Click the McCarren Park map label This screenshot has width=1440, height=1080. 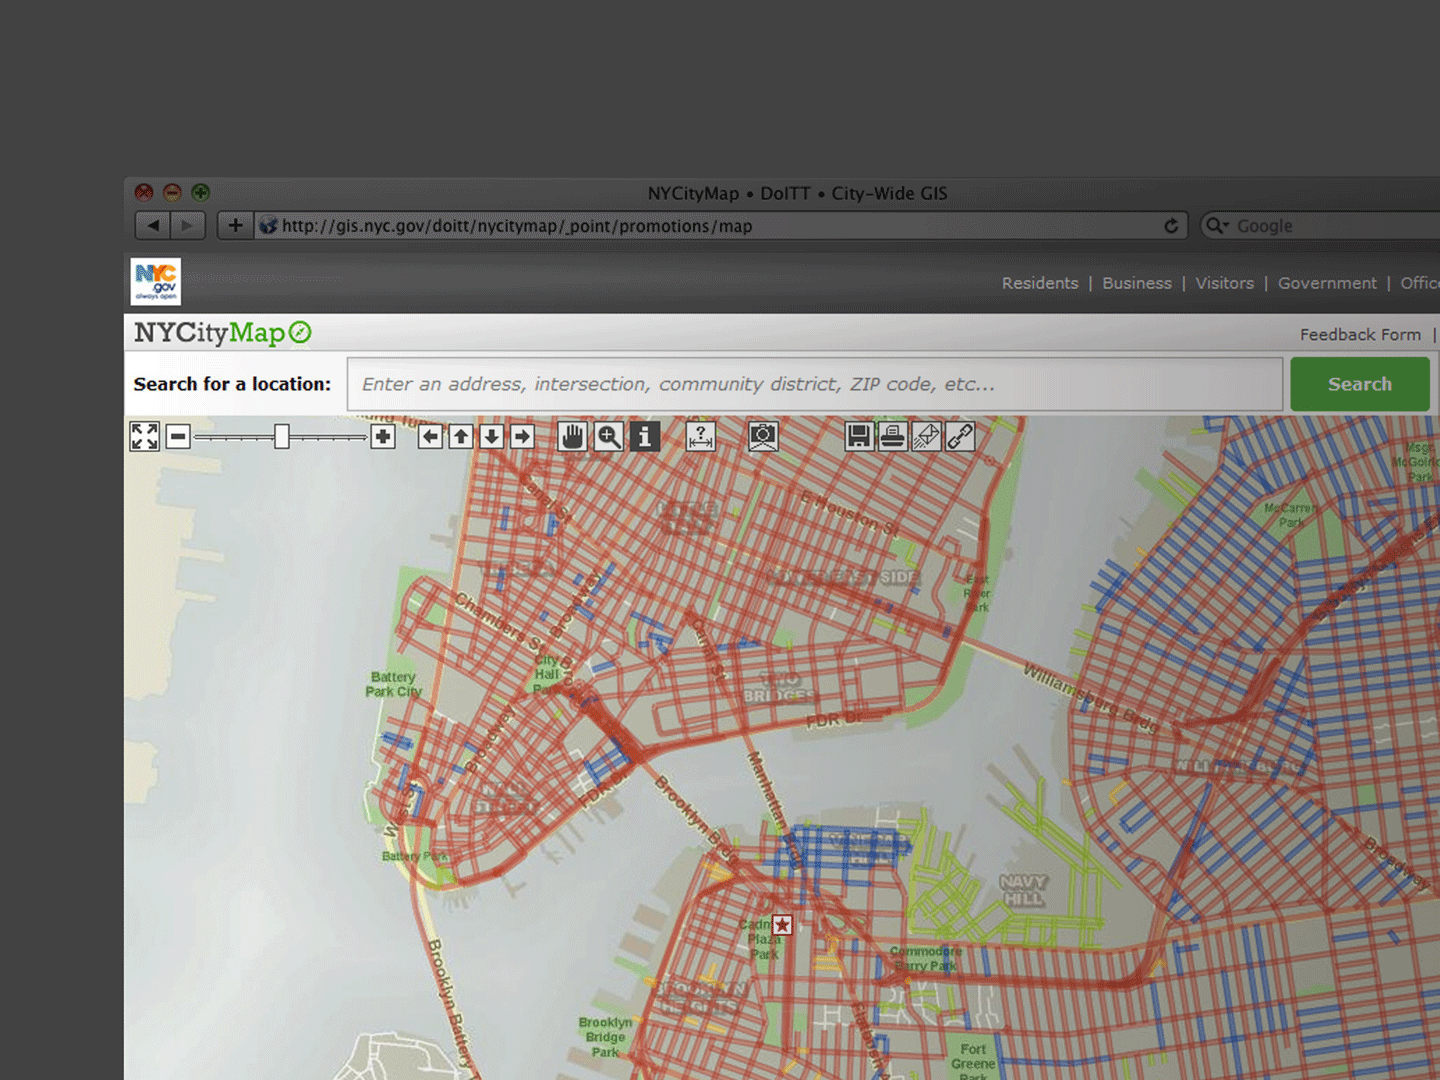tap(1290, 515)
